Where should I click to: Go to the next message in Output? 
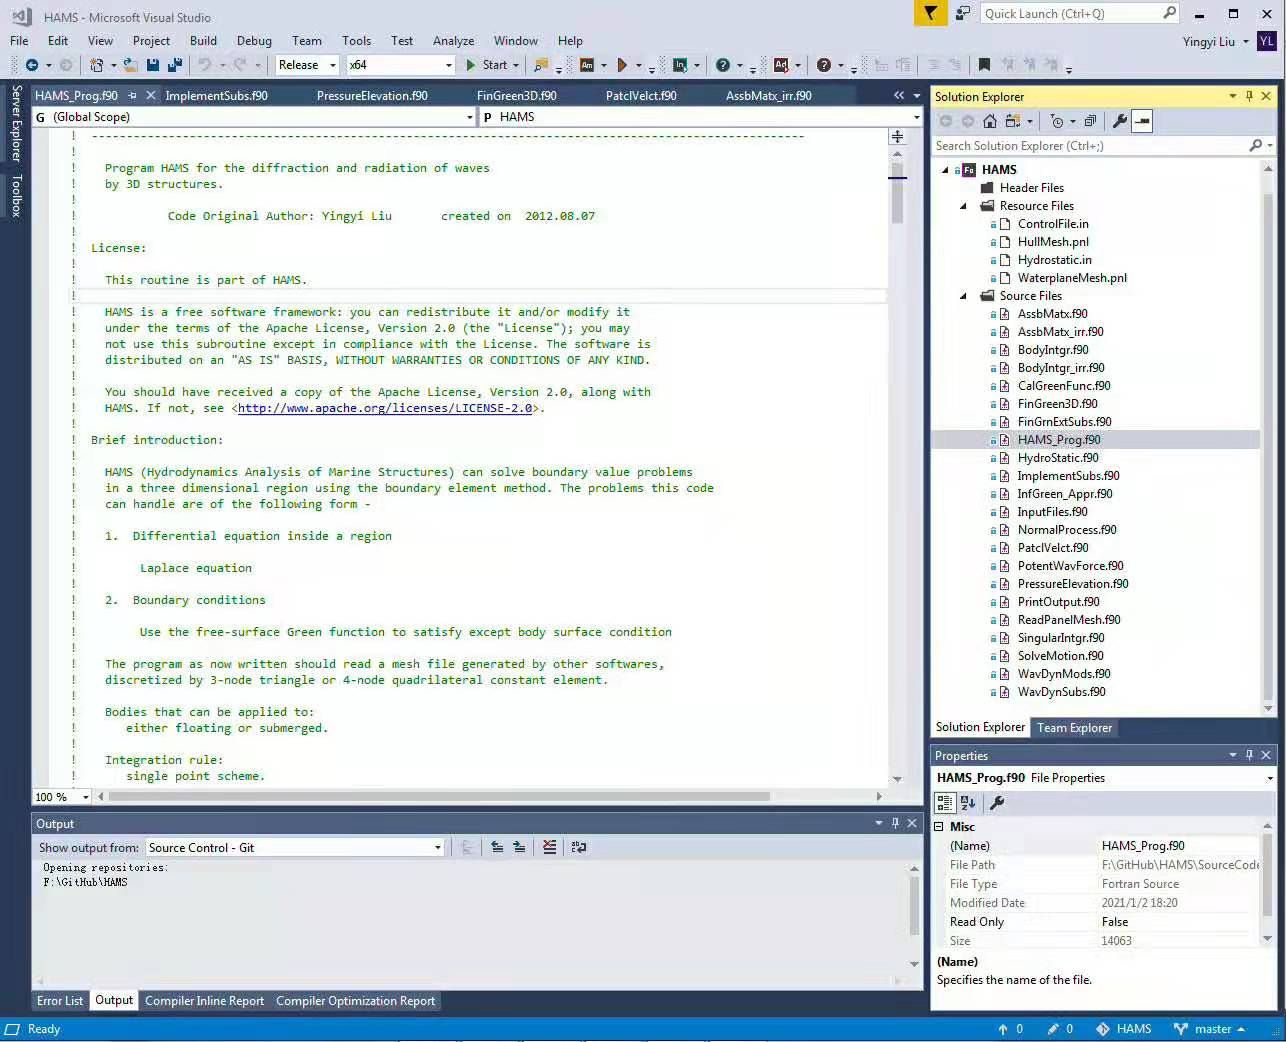point(519,847)
